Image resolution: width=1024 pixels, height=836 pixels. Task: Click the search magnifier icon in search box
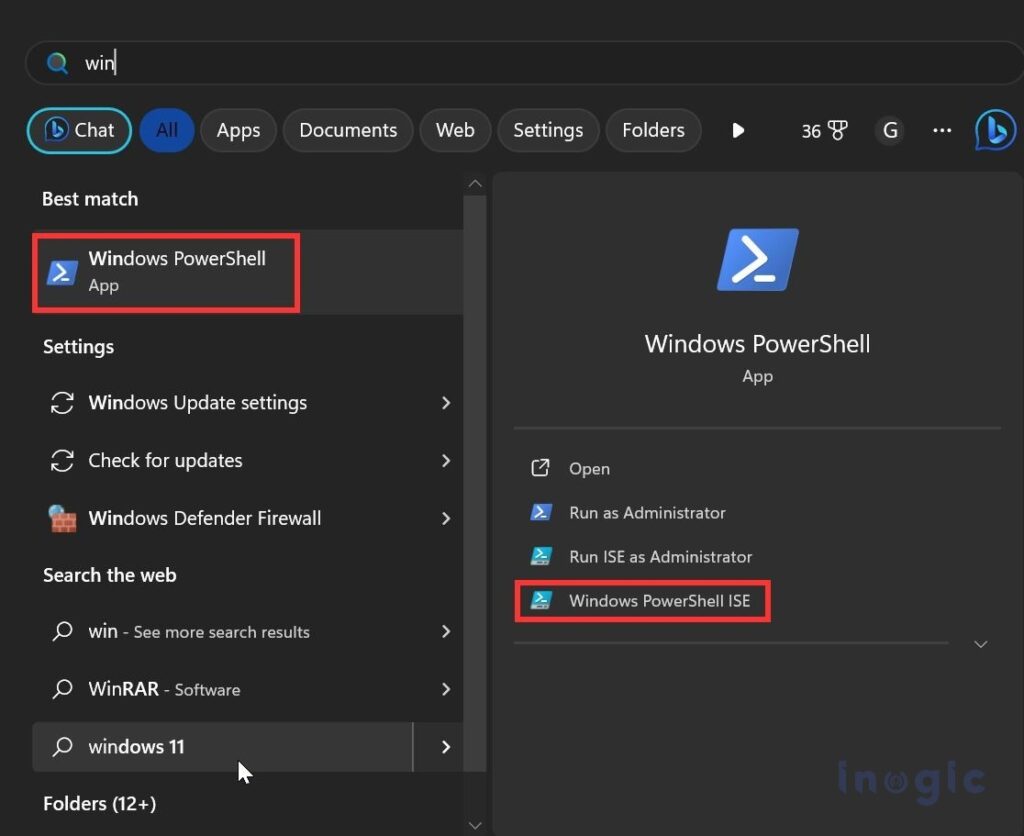tap(57, 63)
